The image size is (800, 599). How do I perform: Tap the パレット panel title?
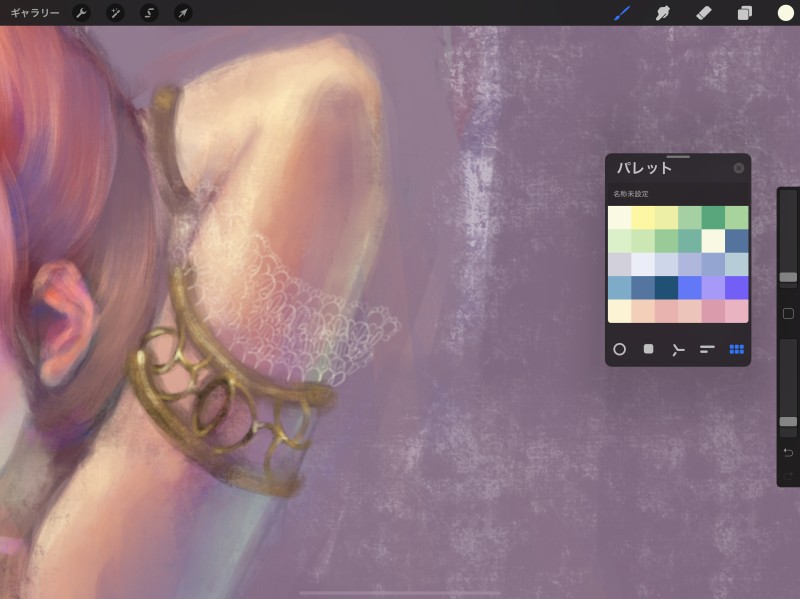tap(644, 168)
